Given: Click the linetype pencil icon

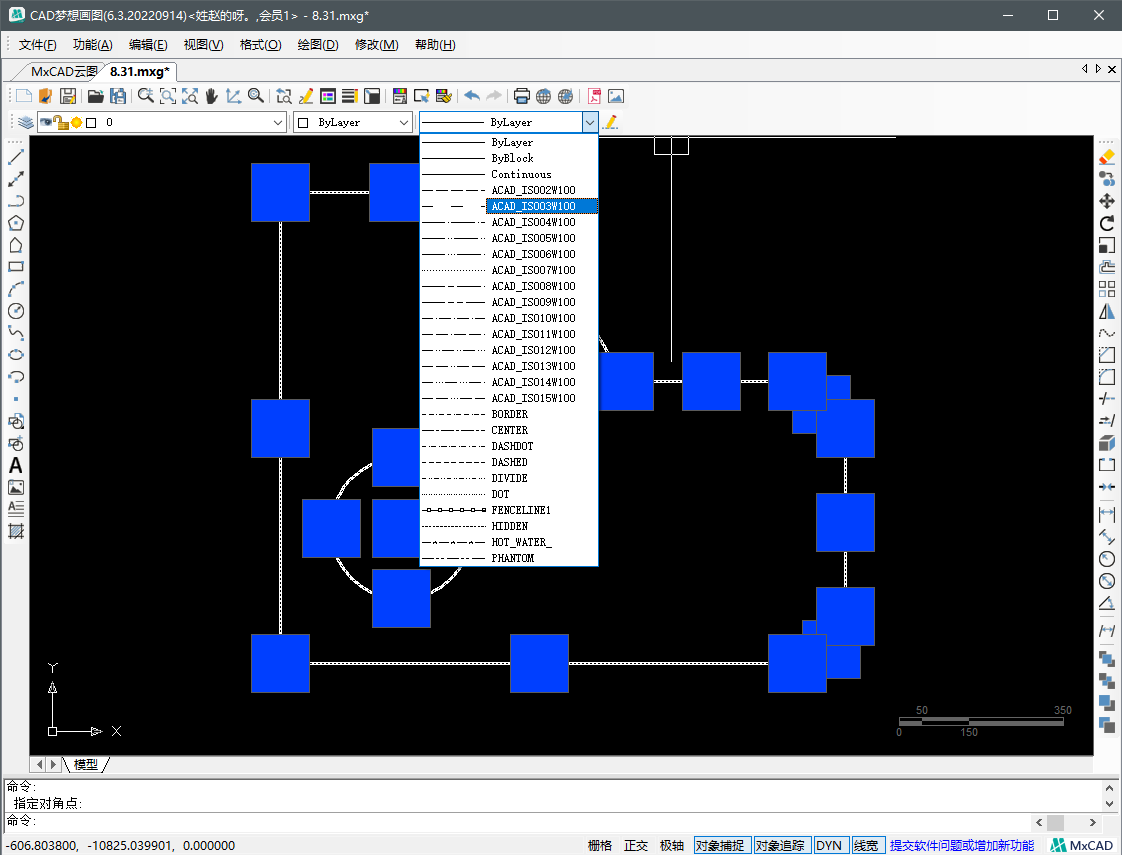Looking at the screenshot, I should pyautogui.click(x=610, y=122).
